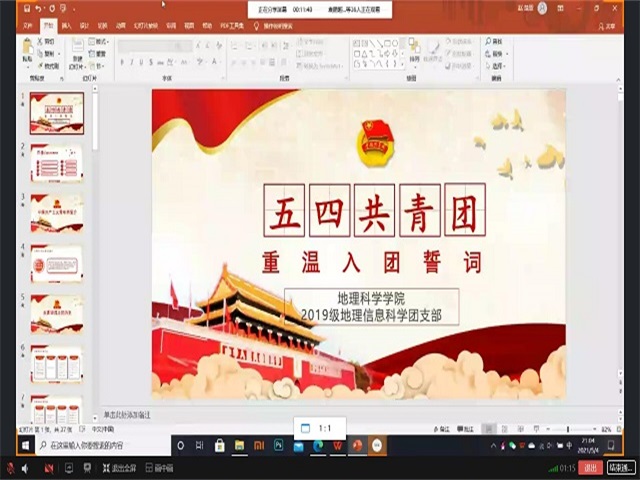This screenshot has height=480, width=640.
Task: Click the 1:1 original size button
Action: point(320,428)
